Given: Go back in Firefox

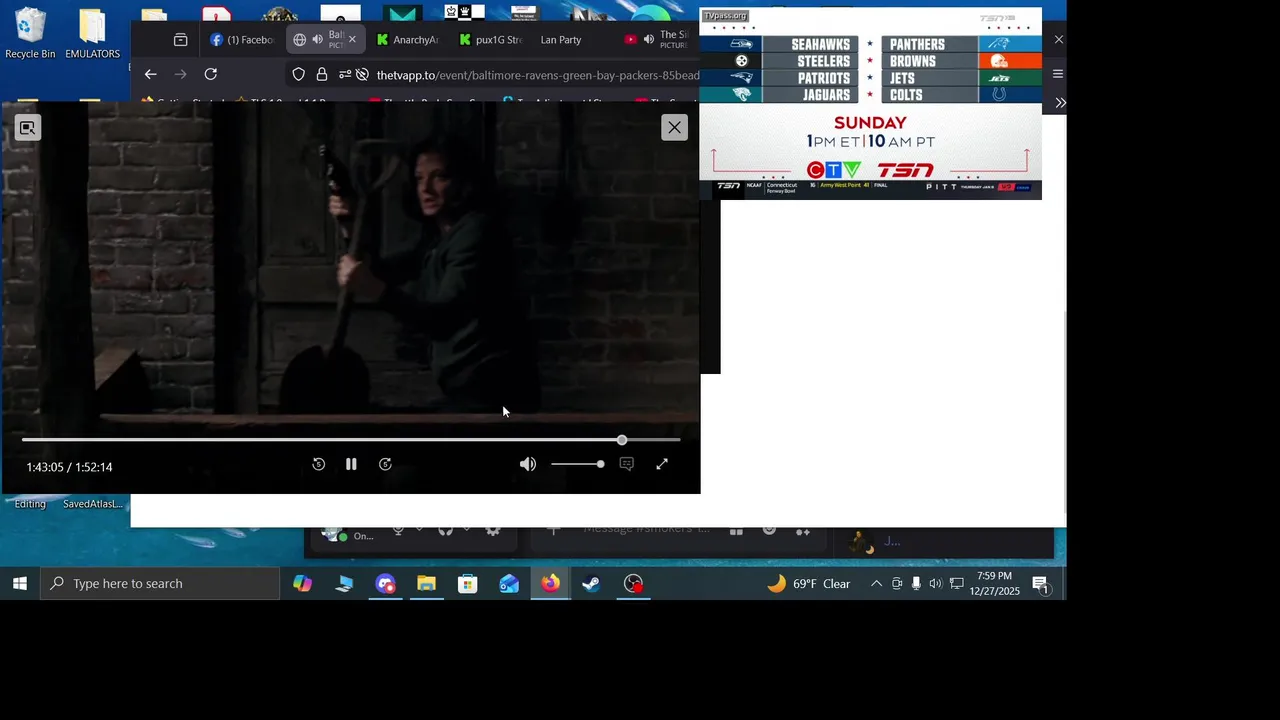Looking at the screenshot, I should (150, 74).
